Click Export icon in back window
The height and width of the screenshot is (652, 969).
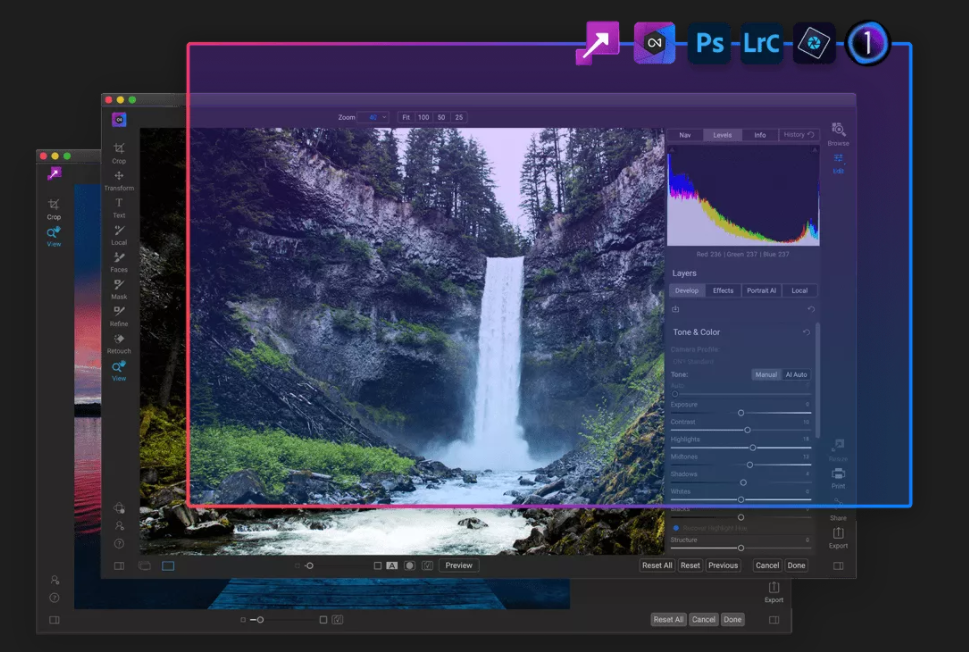pyautogui.click(x=774, y=591)
